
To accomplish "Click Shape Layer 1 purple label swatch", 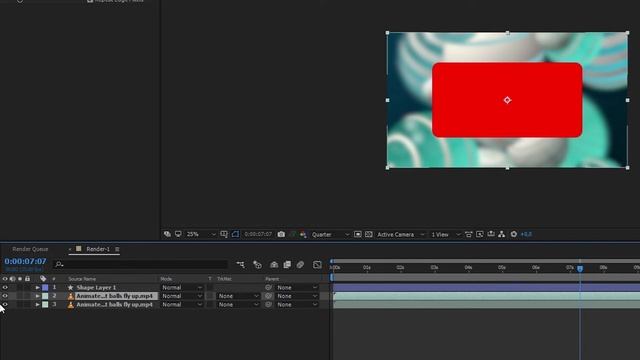I will (x=45, y=288).
